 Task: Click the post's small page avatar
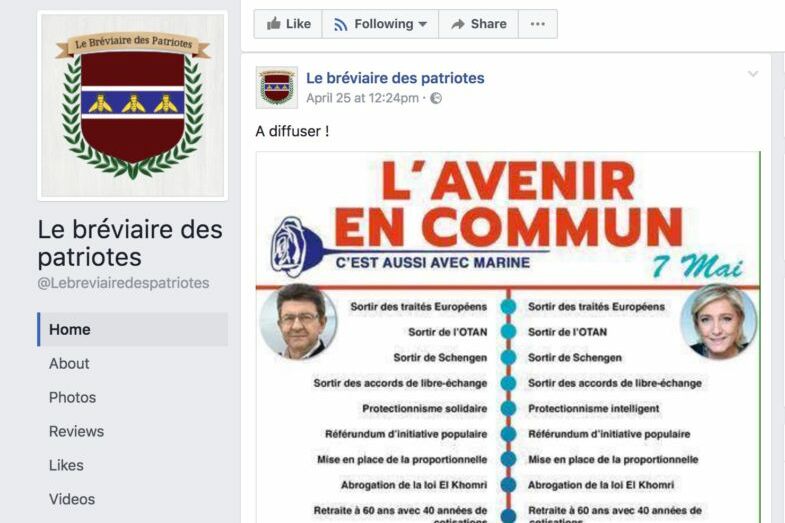coord(277,88)
